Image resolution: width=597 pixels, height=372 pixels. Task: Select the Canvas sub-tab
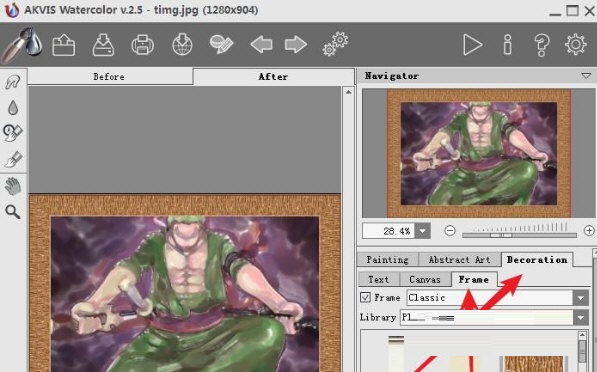425,279
